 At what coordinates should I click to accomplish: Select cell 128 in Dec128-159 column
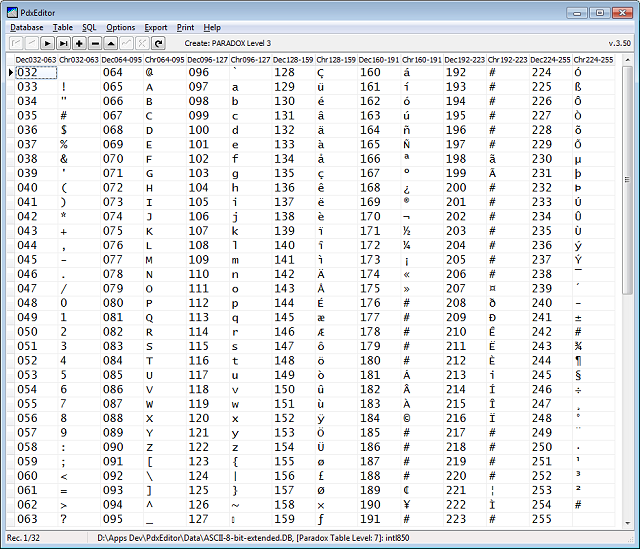[x=293, y=72]
